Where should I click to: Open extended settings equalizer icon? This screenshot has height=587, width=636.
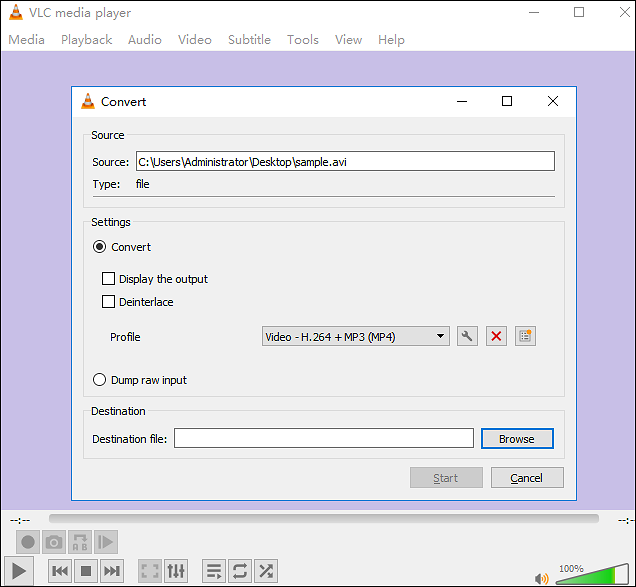click(x=176, y=571)
